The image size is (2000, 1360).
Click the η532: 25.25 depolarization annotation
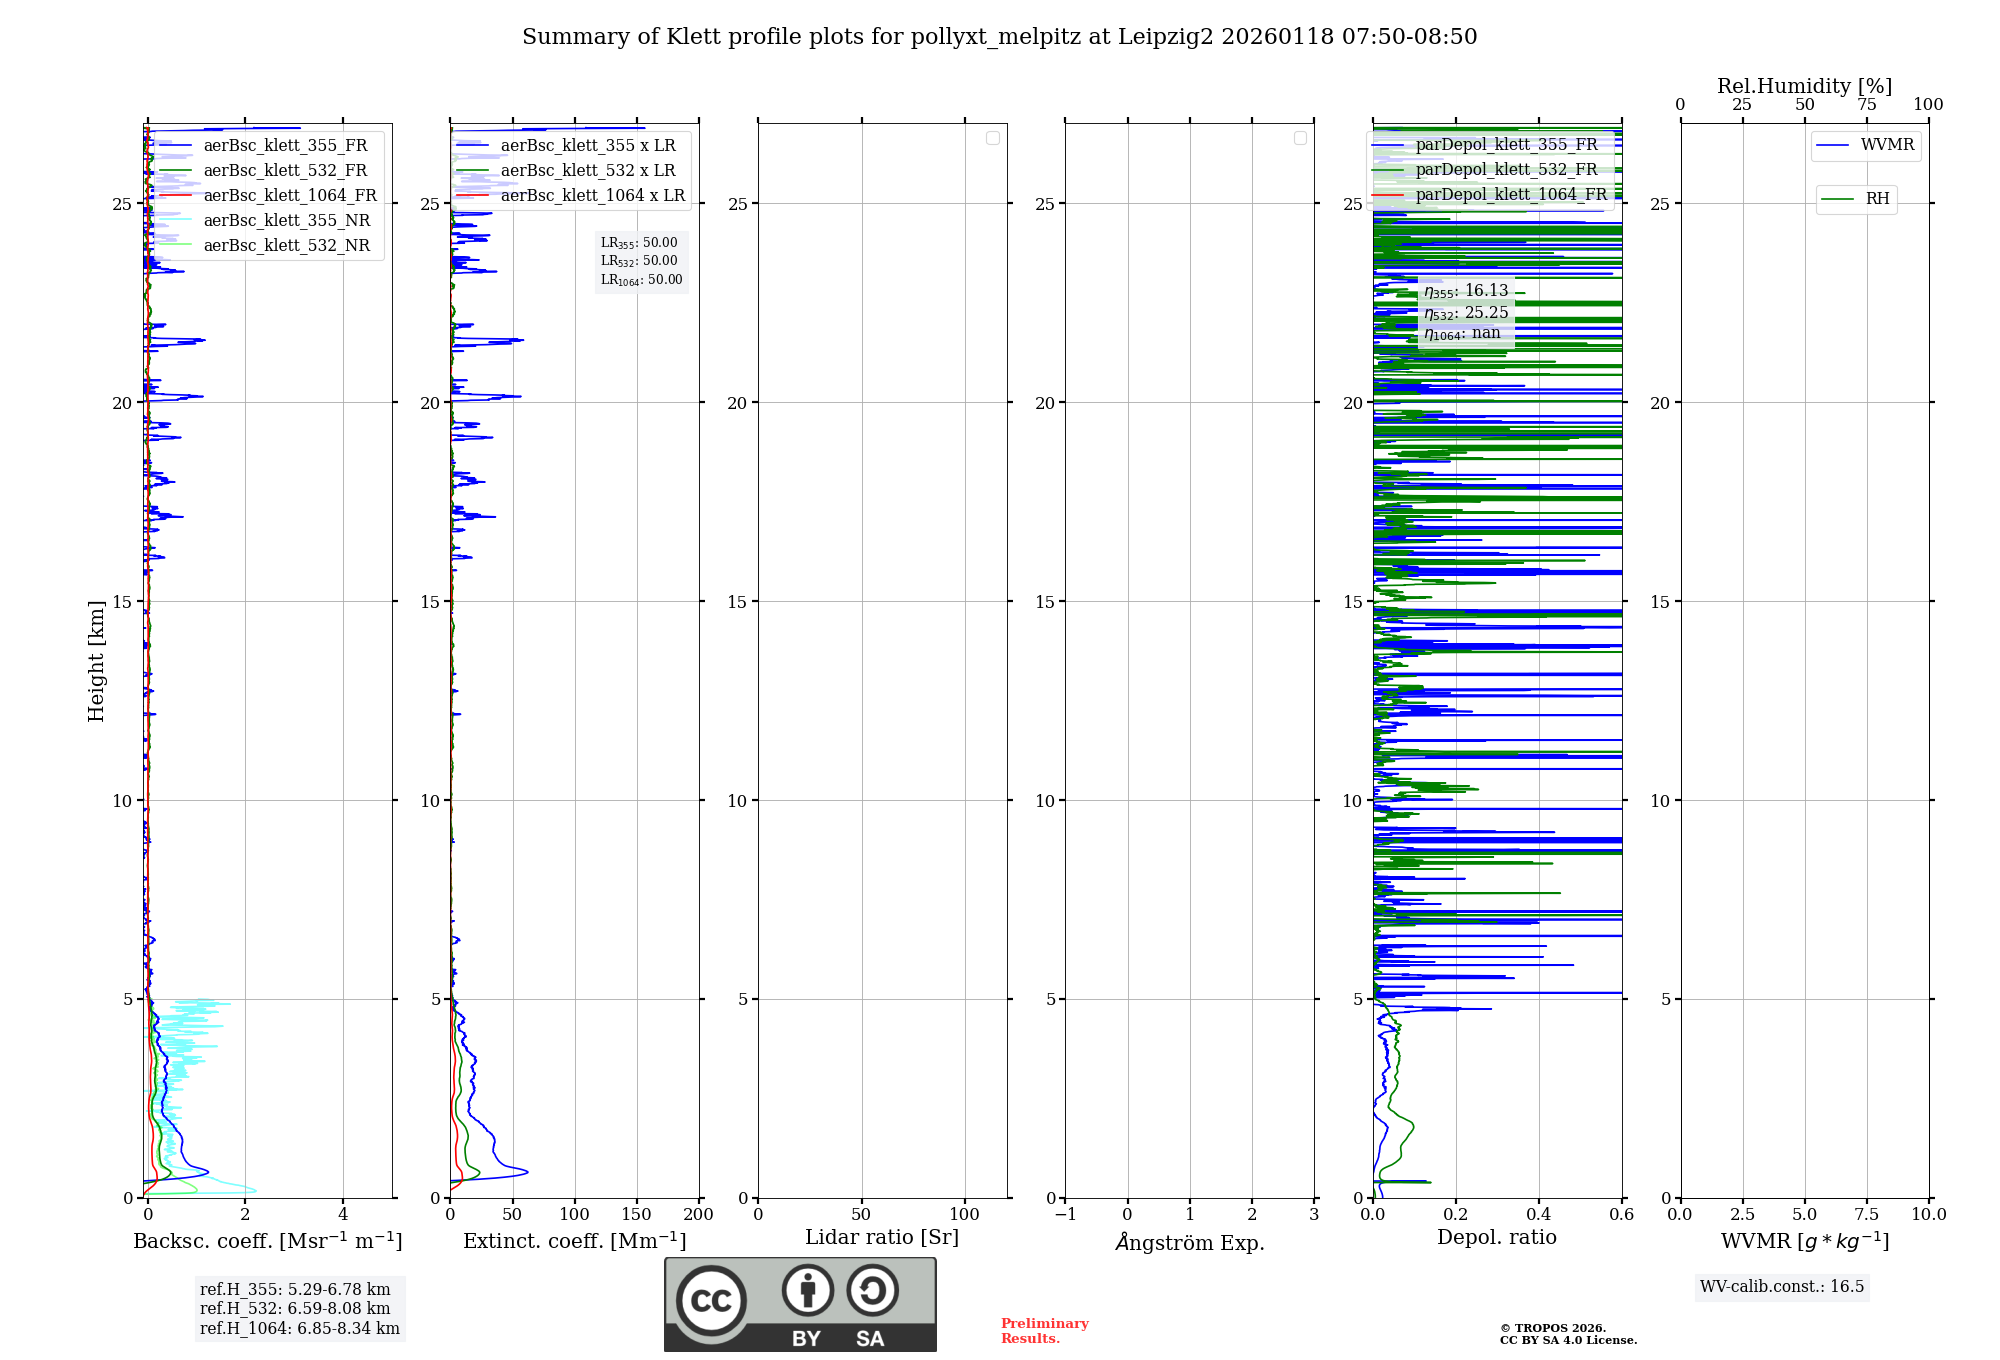(x=1466, y=313)
